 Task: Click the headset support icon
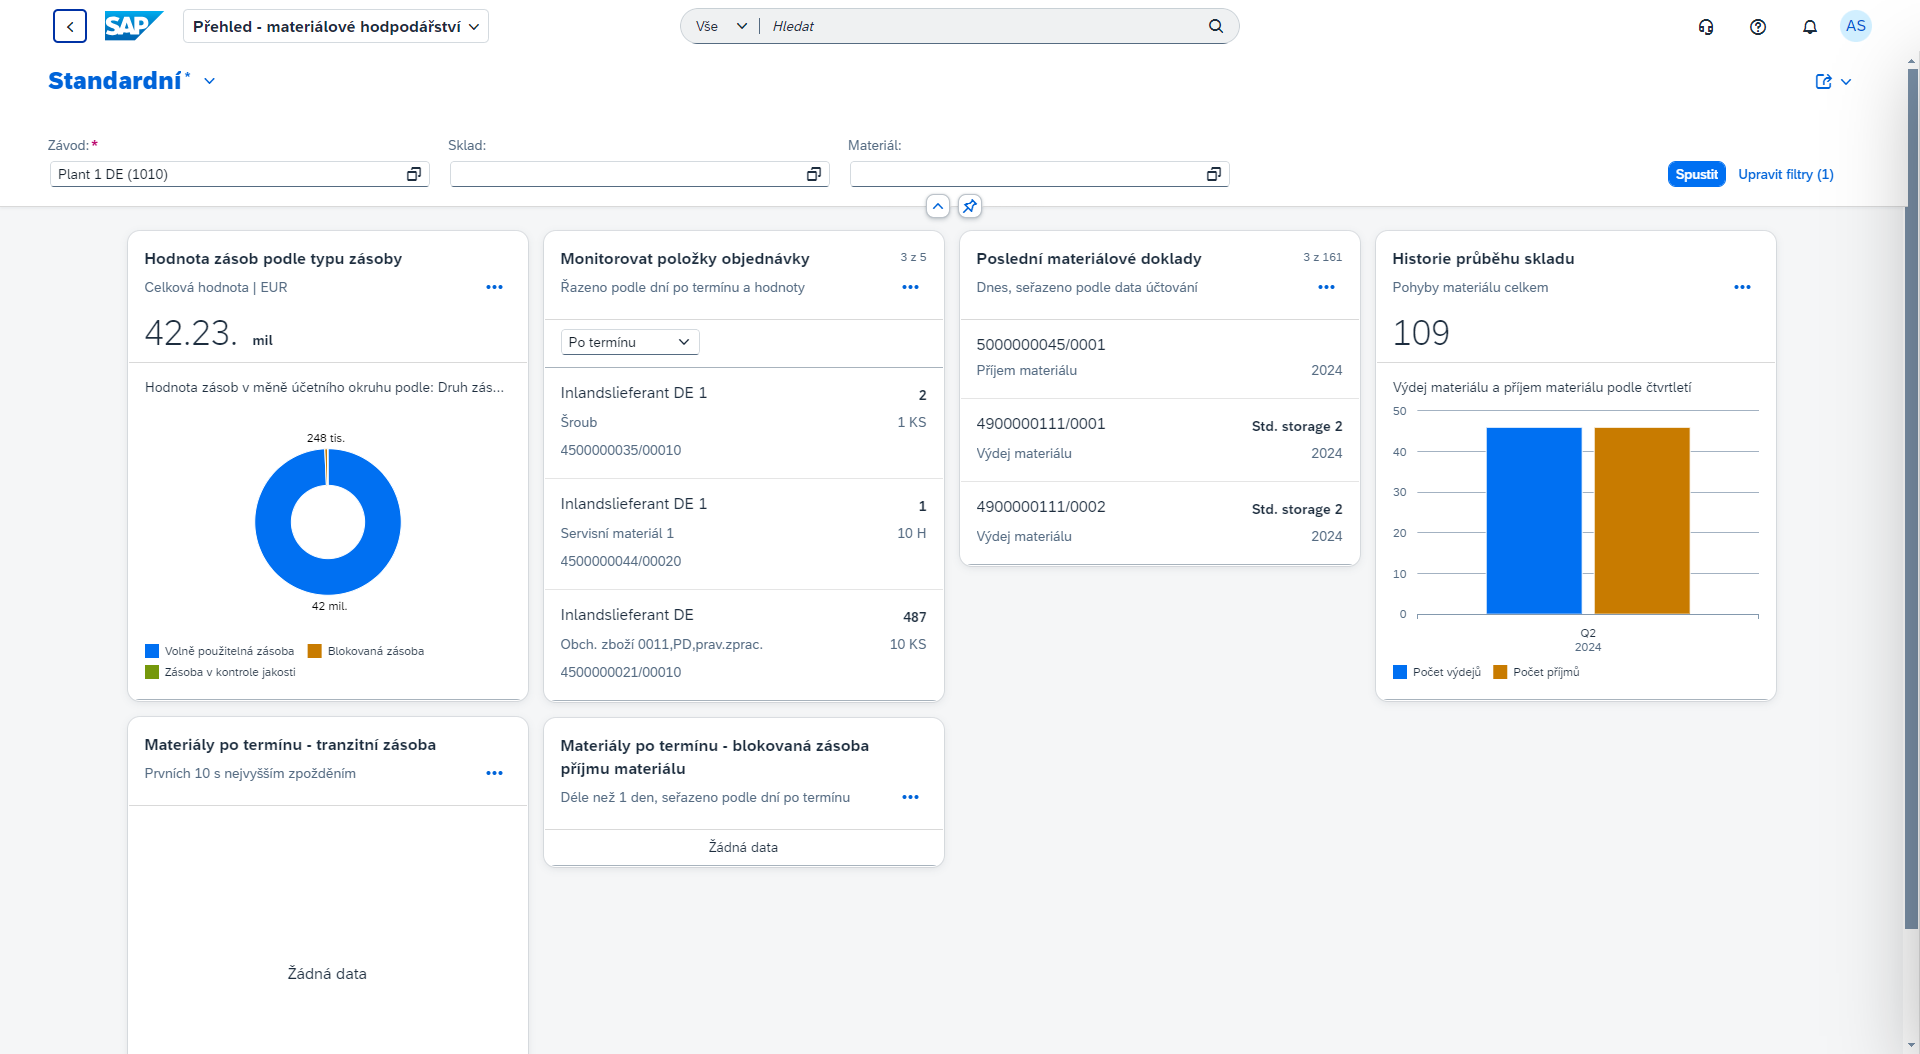[1706, 26]
